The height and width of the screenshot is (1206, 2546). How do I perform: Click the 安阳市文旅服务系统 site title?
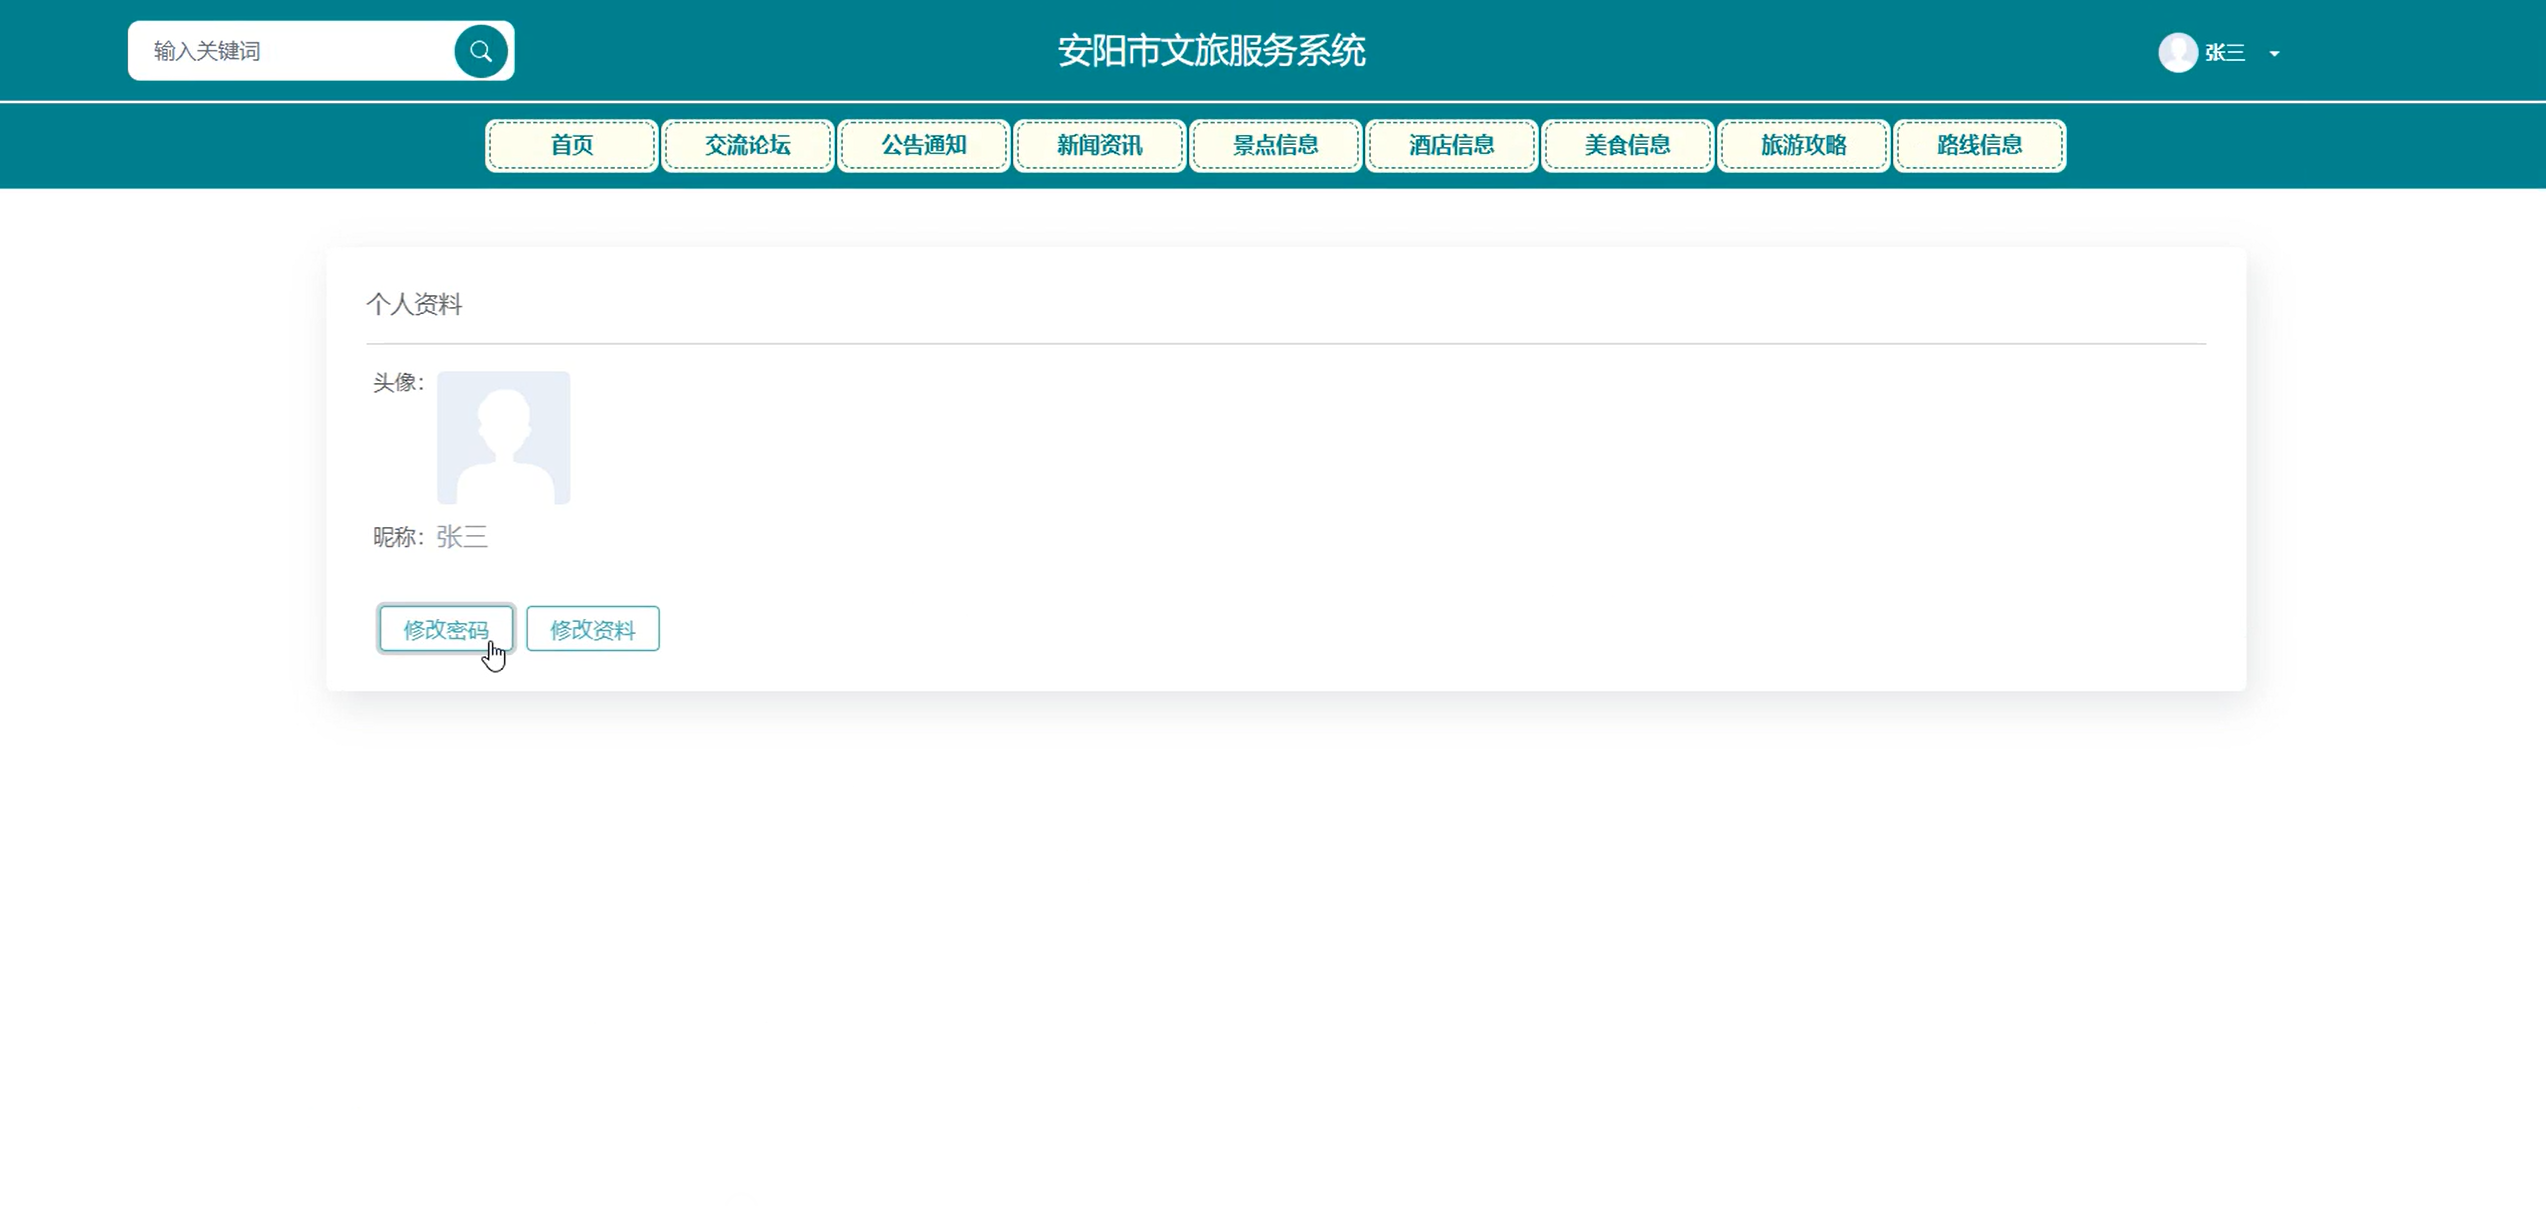point(1211,51)
